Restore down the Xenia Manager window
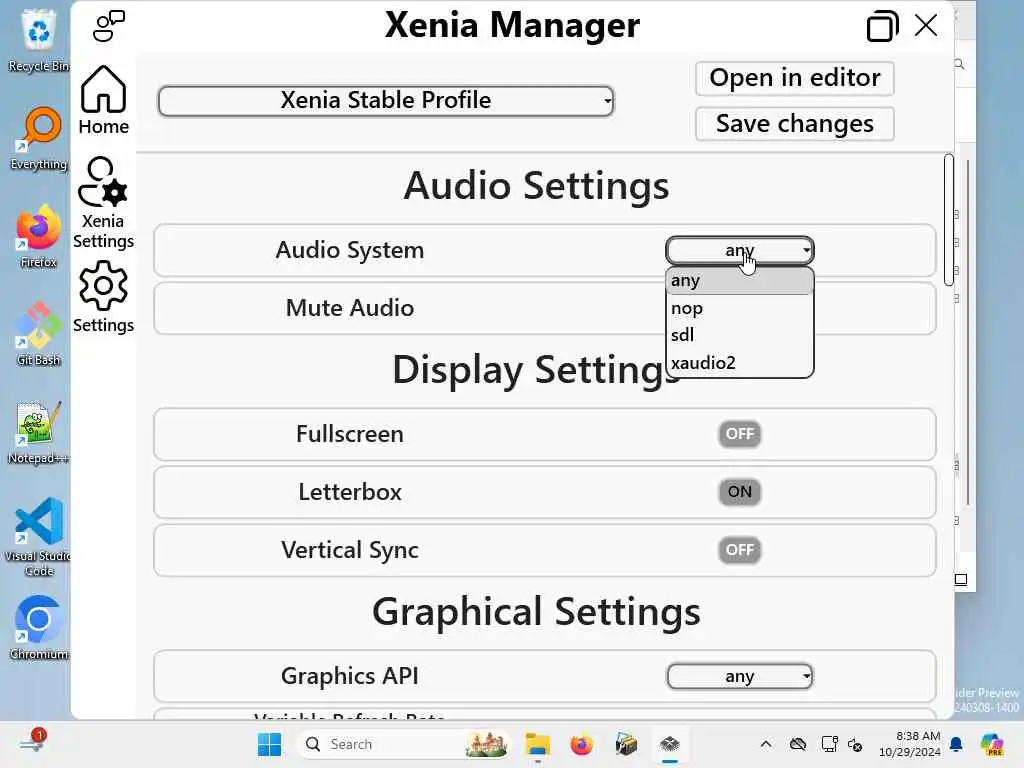Image resolution: width=1024 pixels, height=768 pixels. tap(882, 26)
